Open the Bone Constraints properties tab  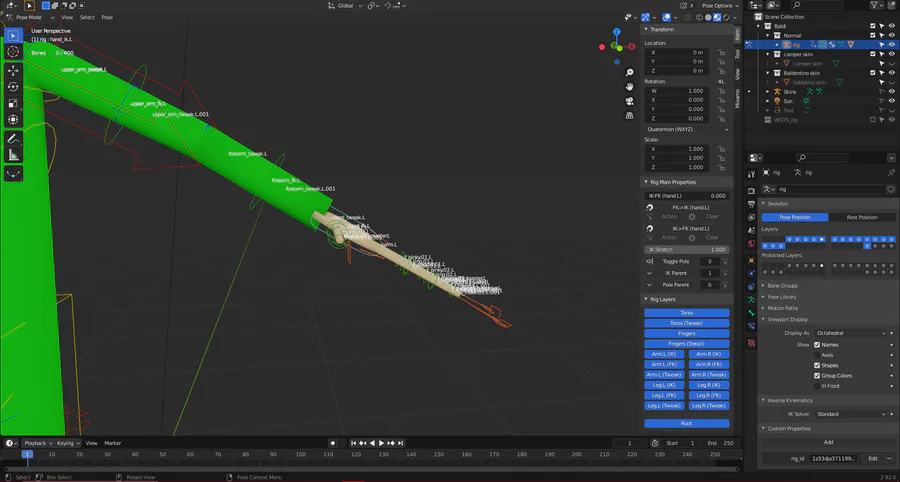[751, 326]
